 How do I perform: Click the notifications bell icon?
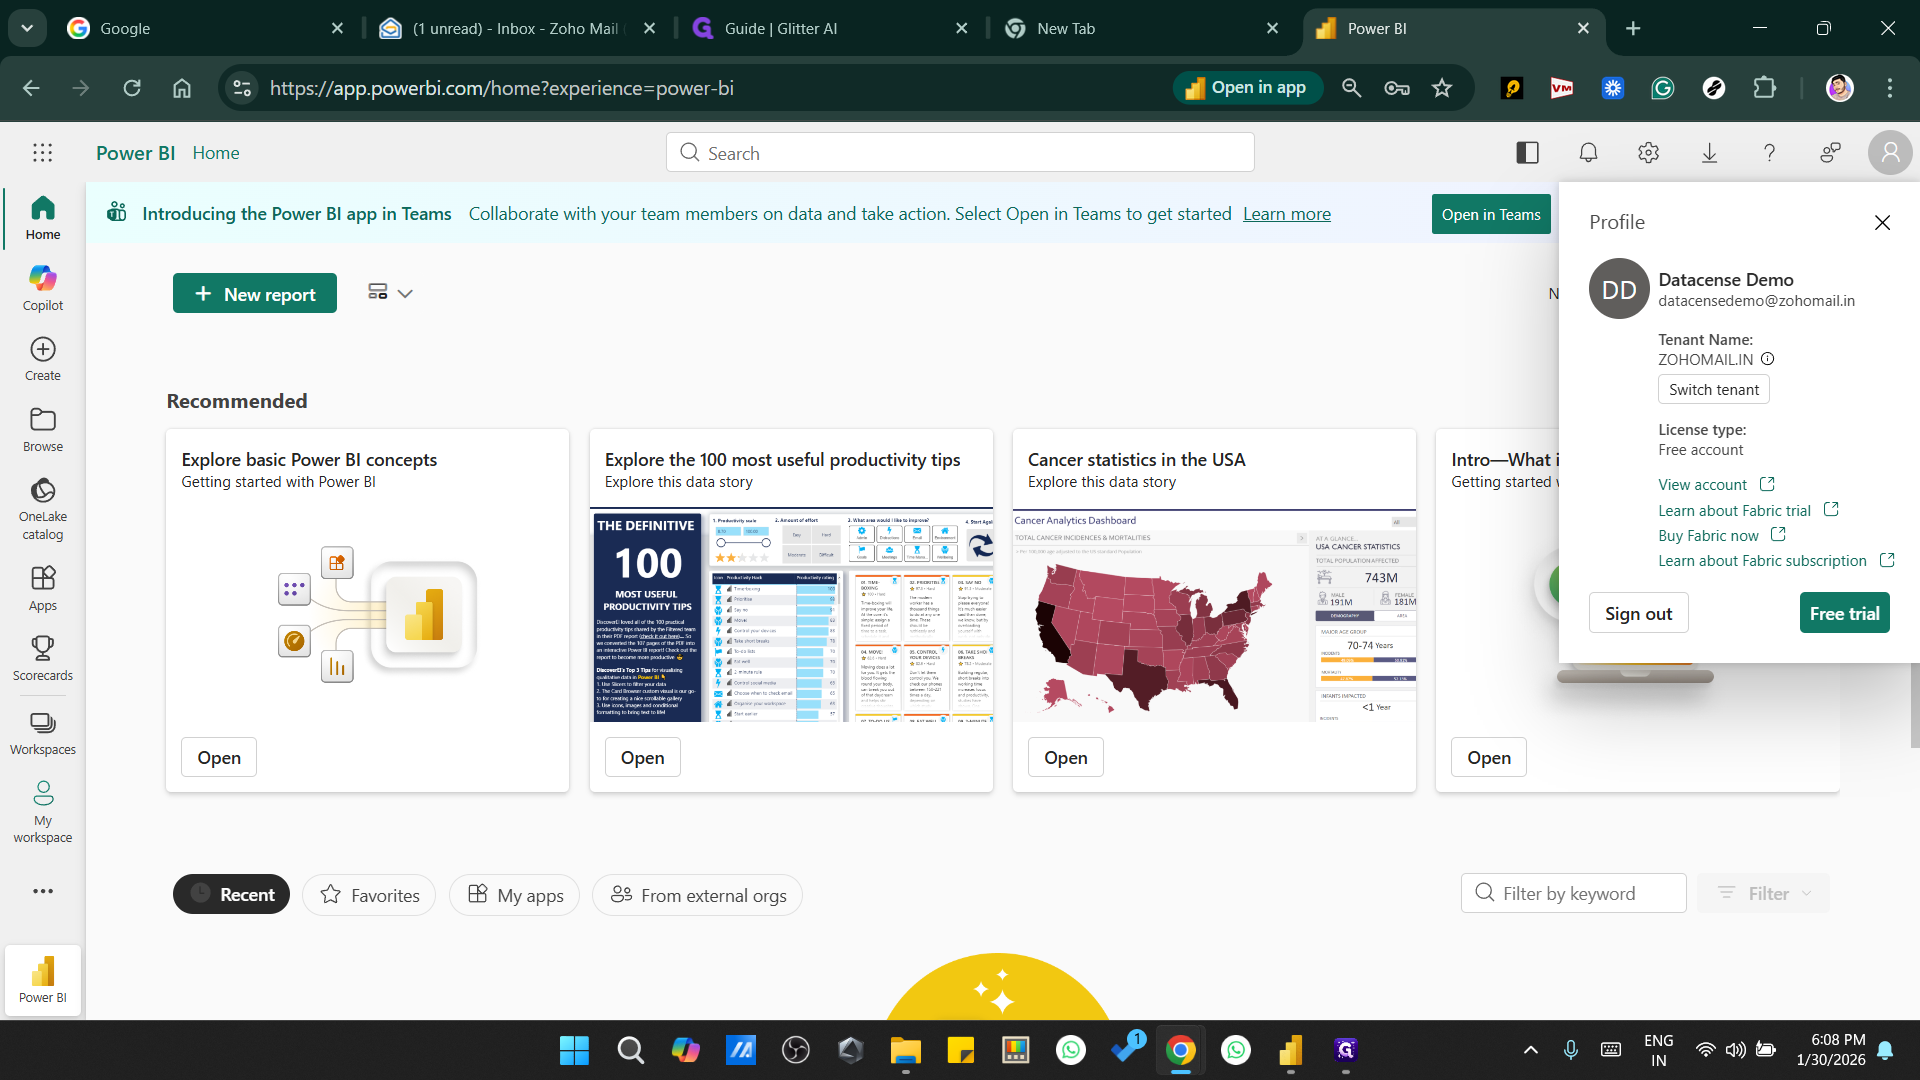[1588, 153]
